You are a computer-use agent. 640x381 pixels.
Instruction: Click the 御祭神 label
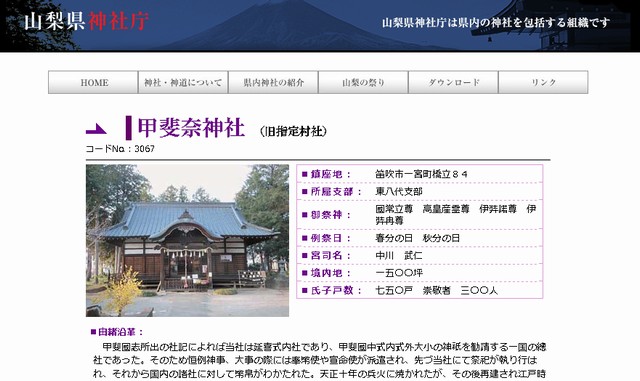(326, 215)
